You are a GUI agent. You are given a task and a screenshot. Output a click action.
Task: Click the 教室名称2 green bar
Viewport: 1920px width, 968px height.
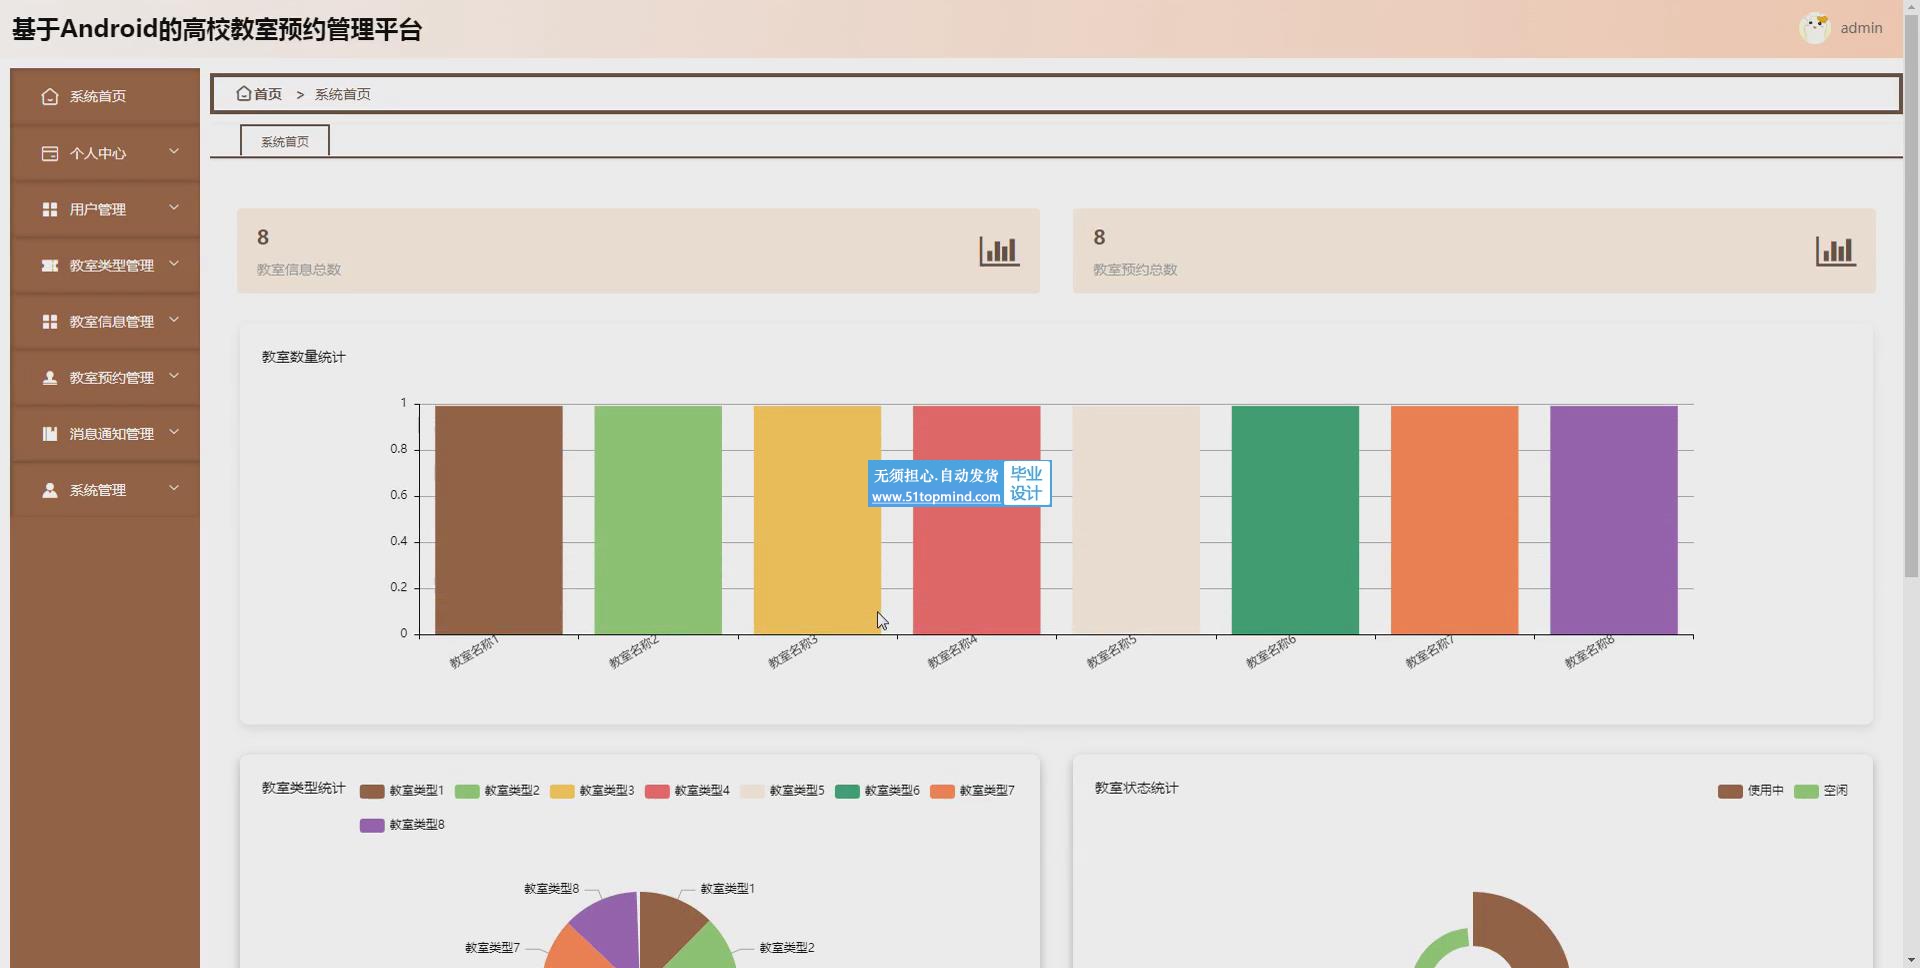click(658, 520)
